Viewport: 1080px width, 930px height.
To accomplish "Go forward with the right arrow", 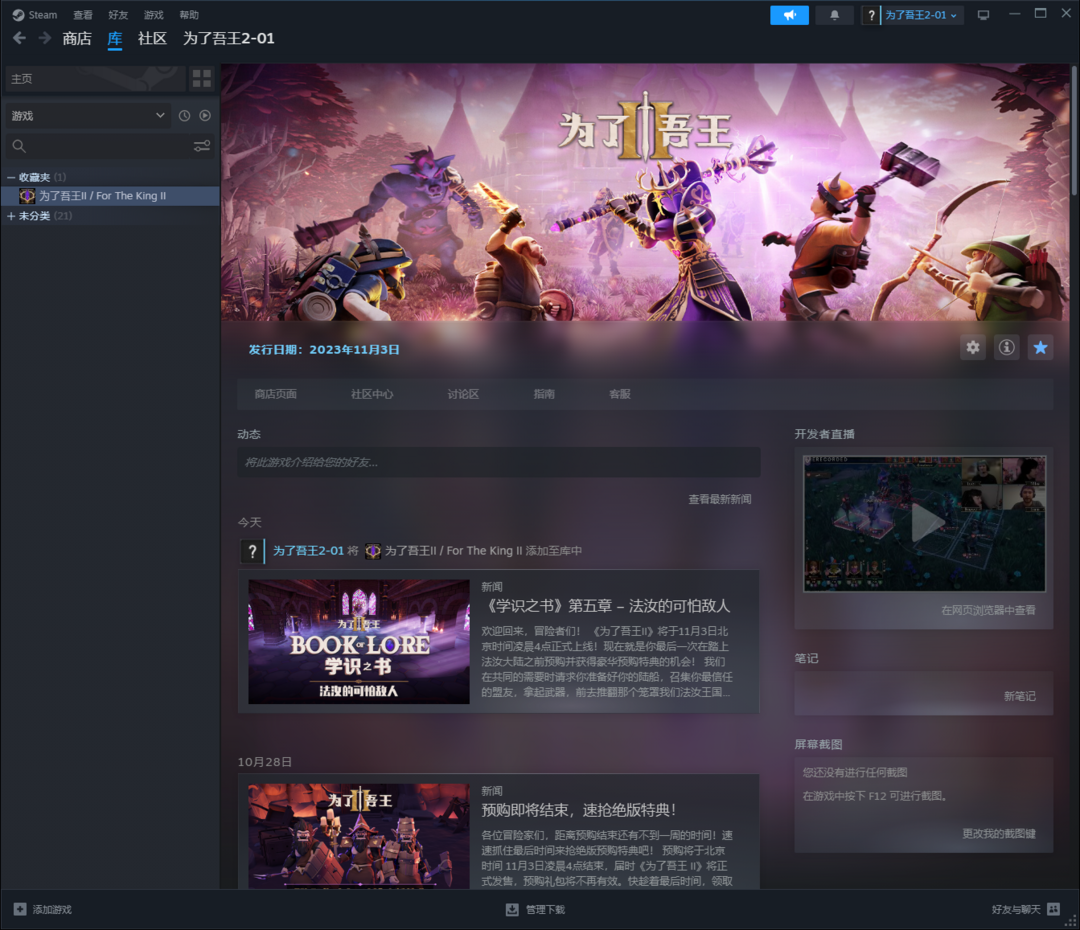I will tap(44, 38).
